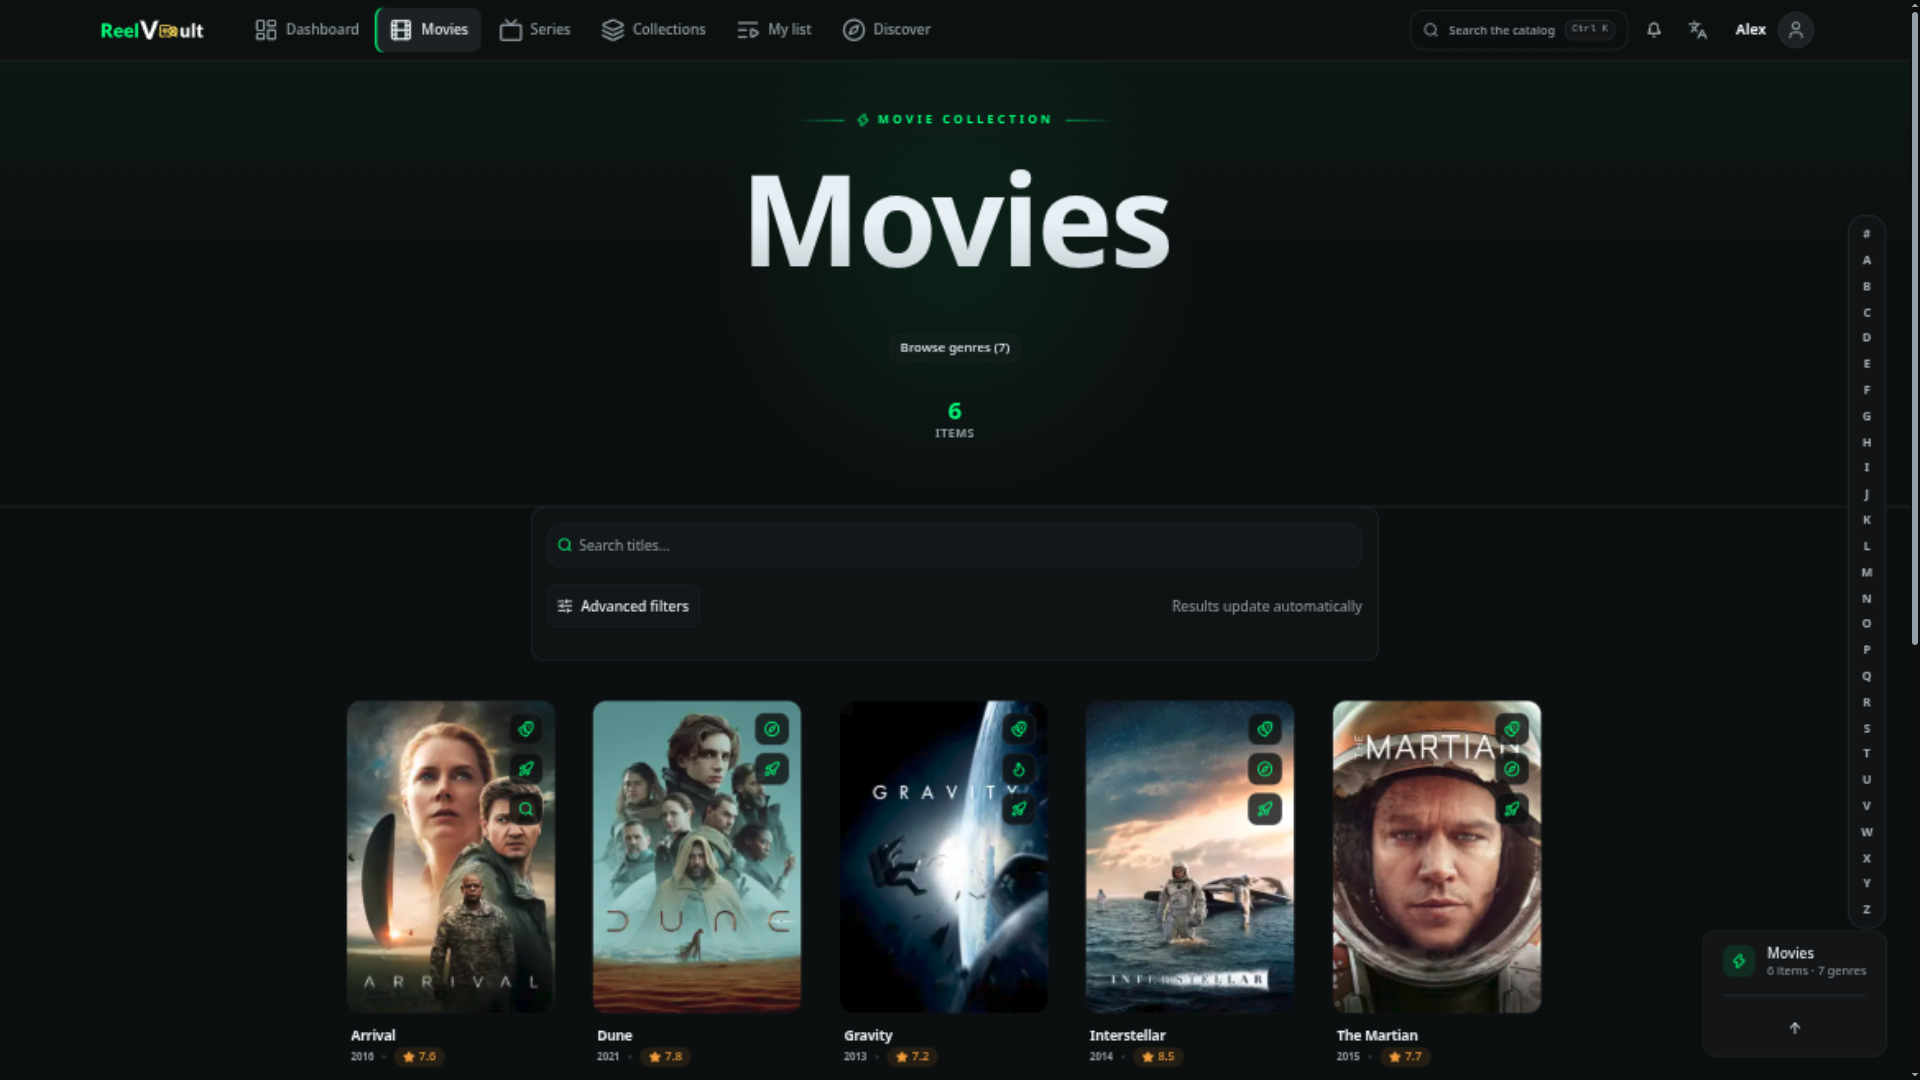Click the rocket genre icon on Arrival poster
Screen dimensions: 1920x1080
(526, 769)
